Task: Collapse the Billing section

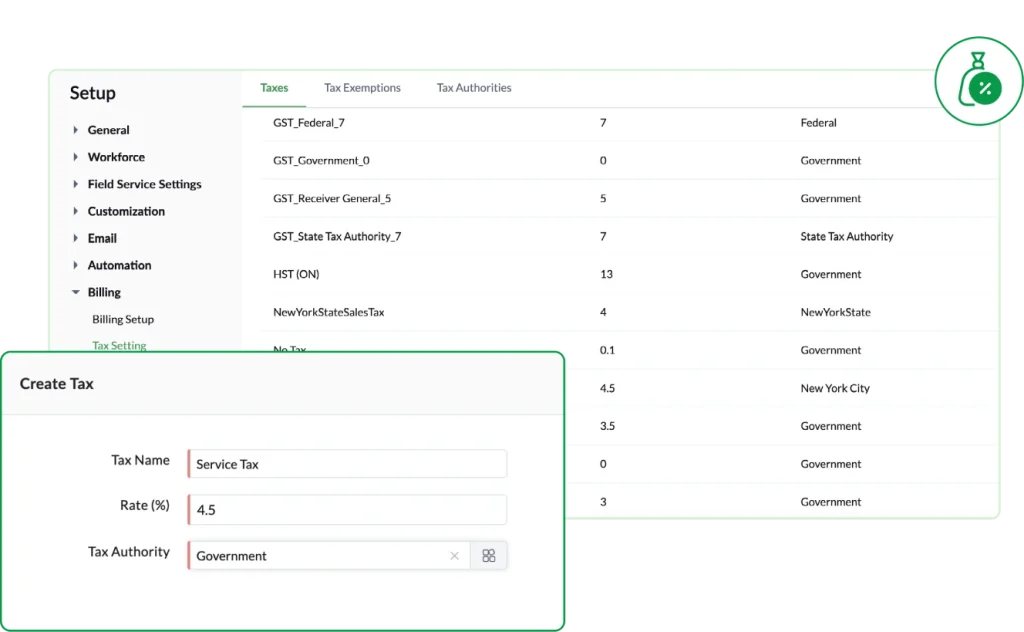Action: pyautogui.click(x=76, y=293)
